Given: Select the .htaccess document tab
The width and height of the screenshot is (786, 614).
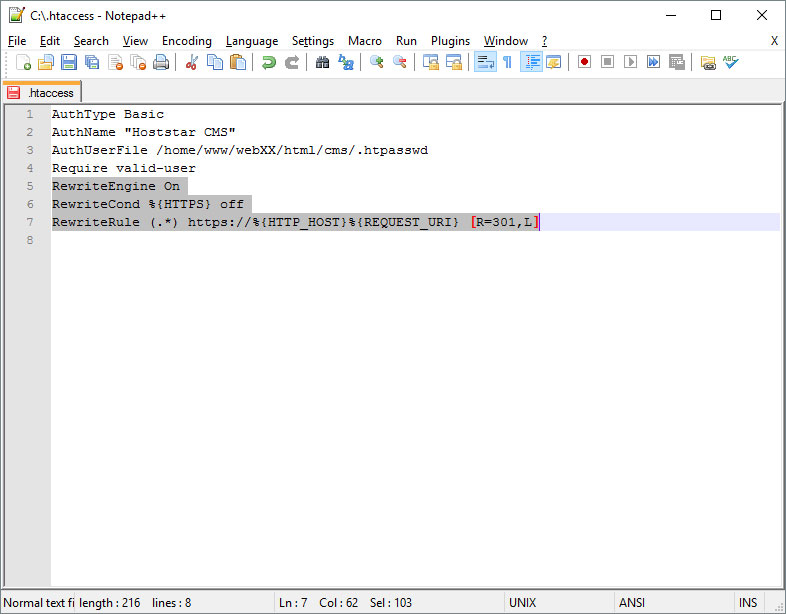Looking at the screenshot, I should (x=42, y=93).
